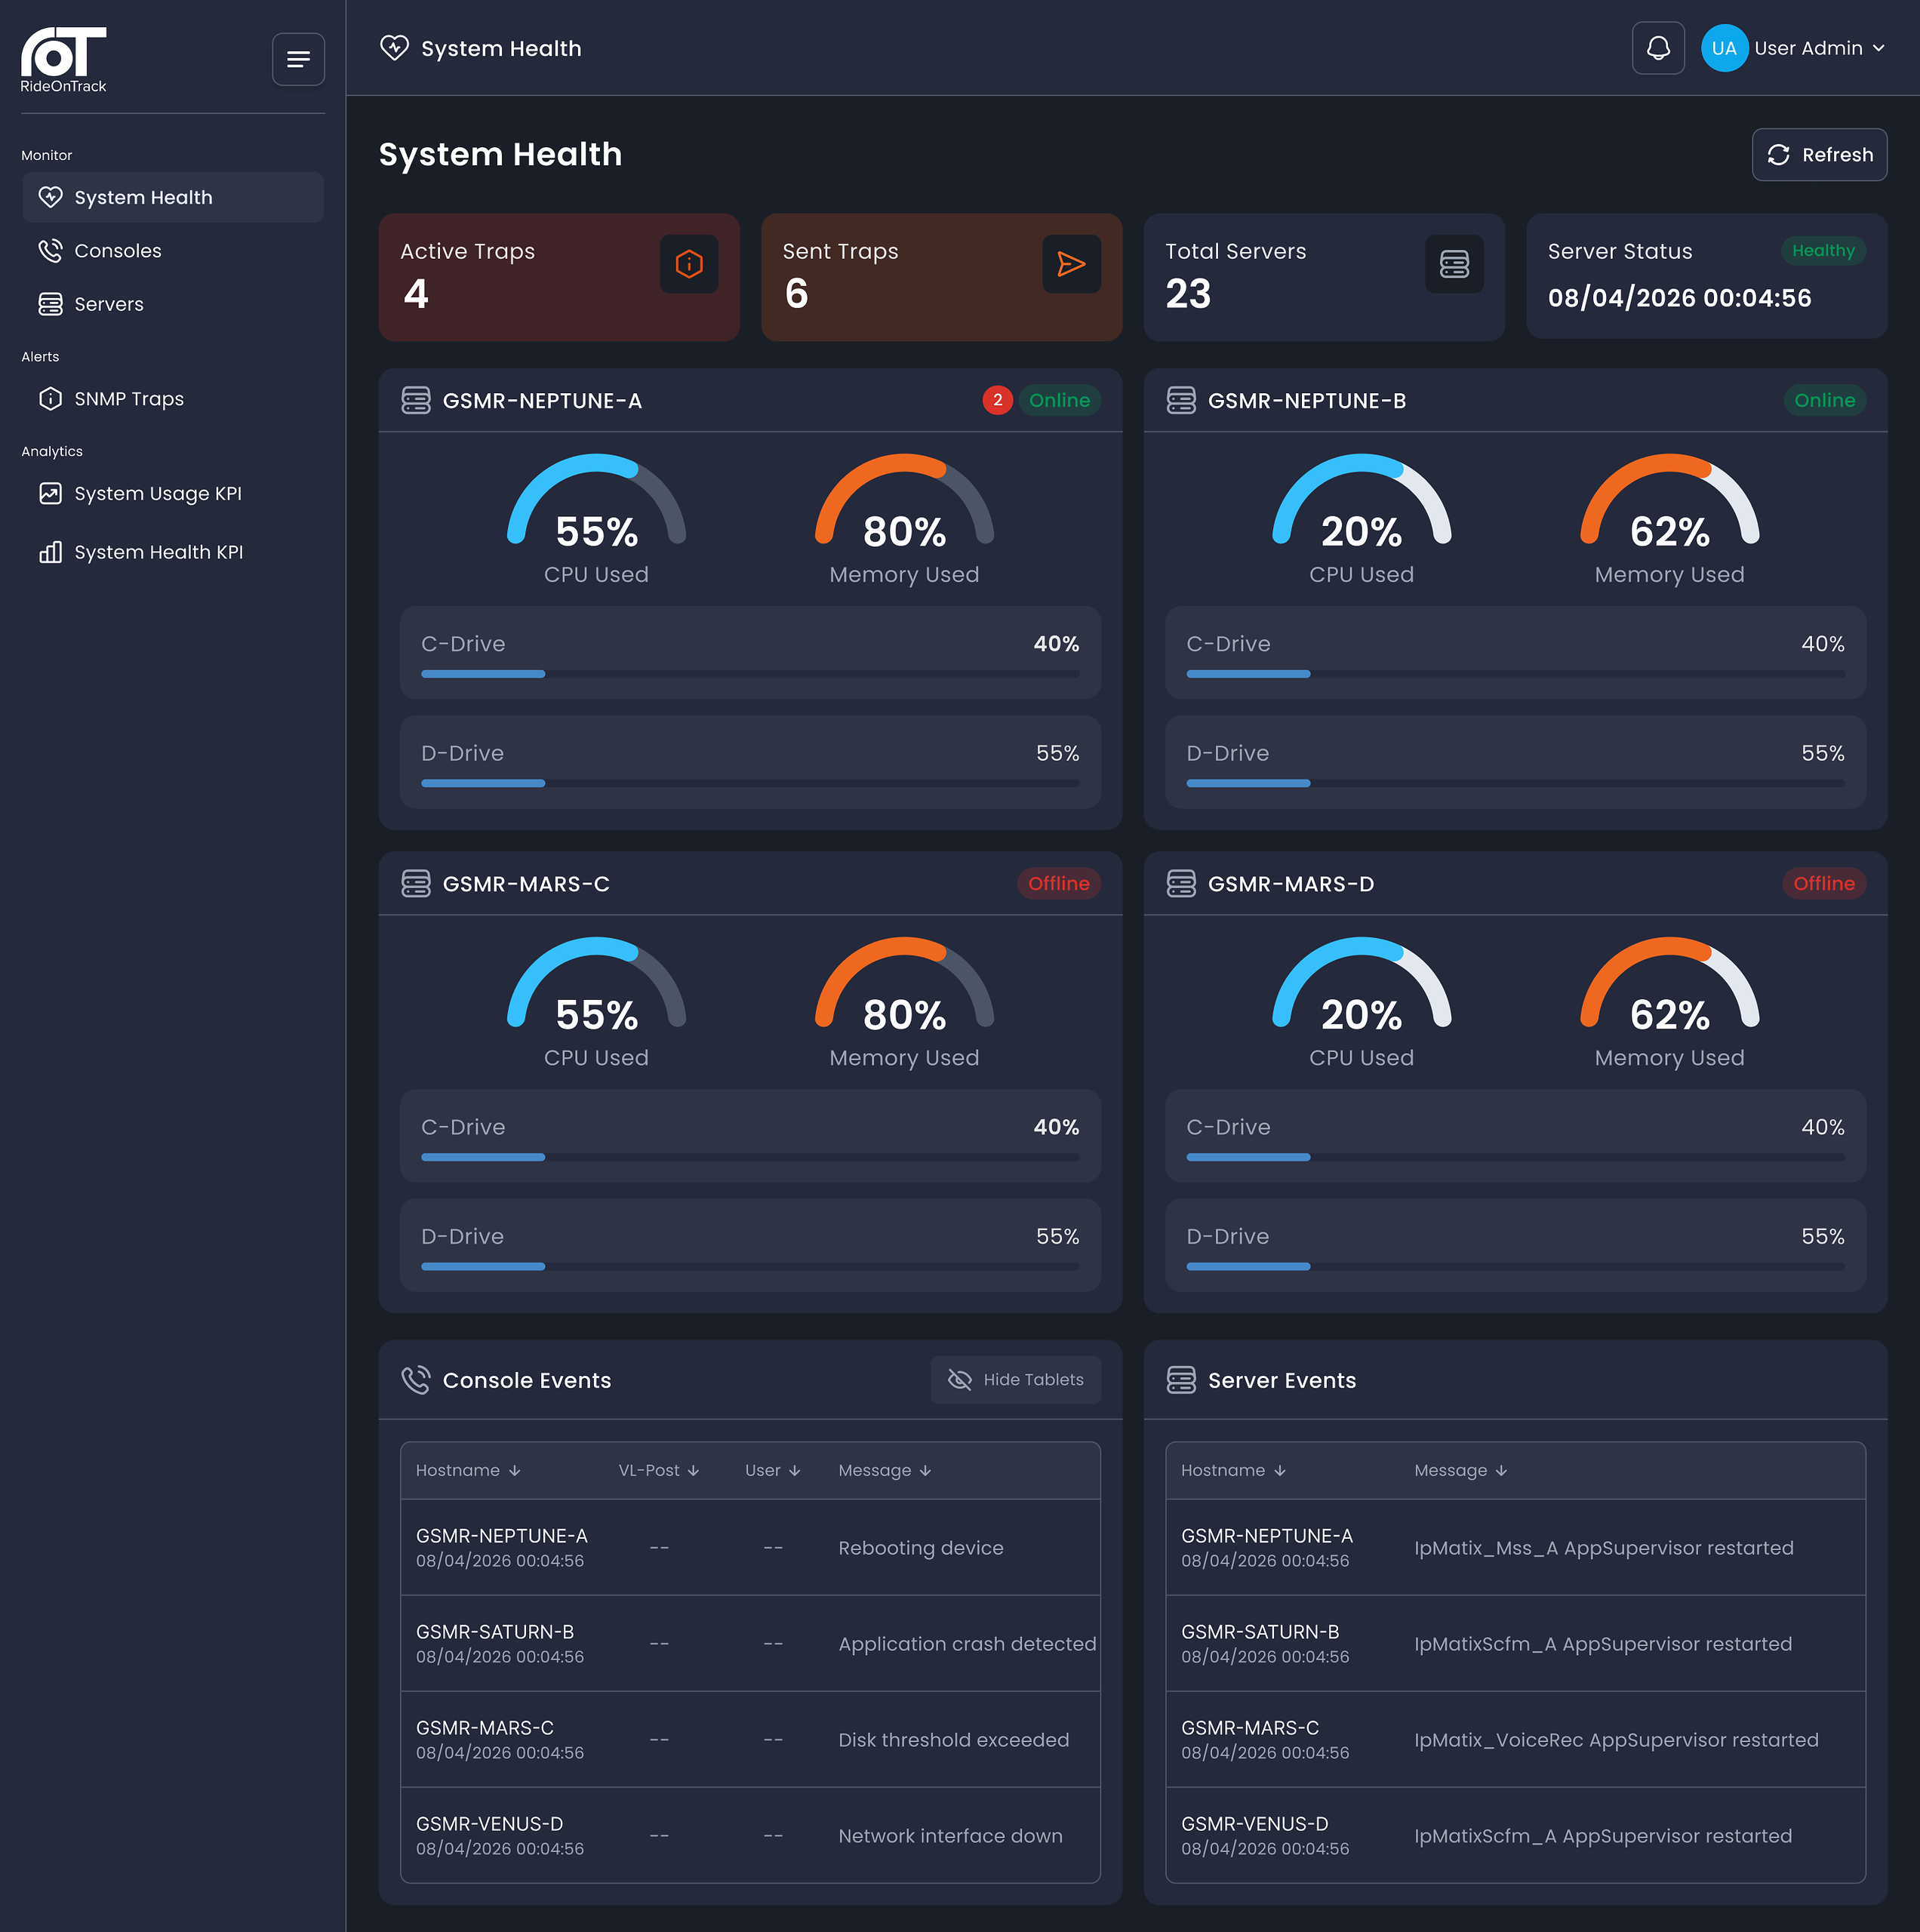This screenshot has width=1920, height=1932.
Task: Sort Server Events by Message
Action: click(1460, 1470)
